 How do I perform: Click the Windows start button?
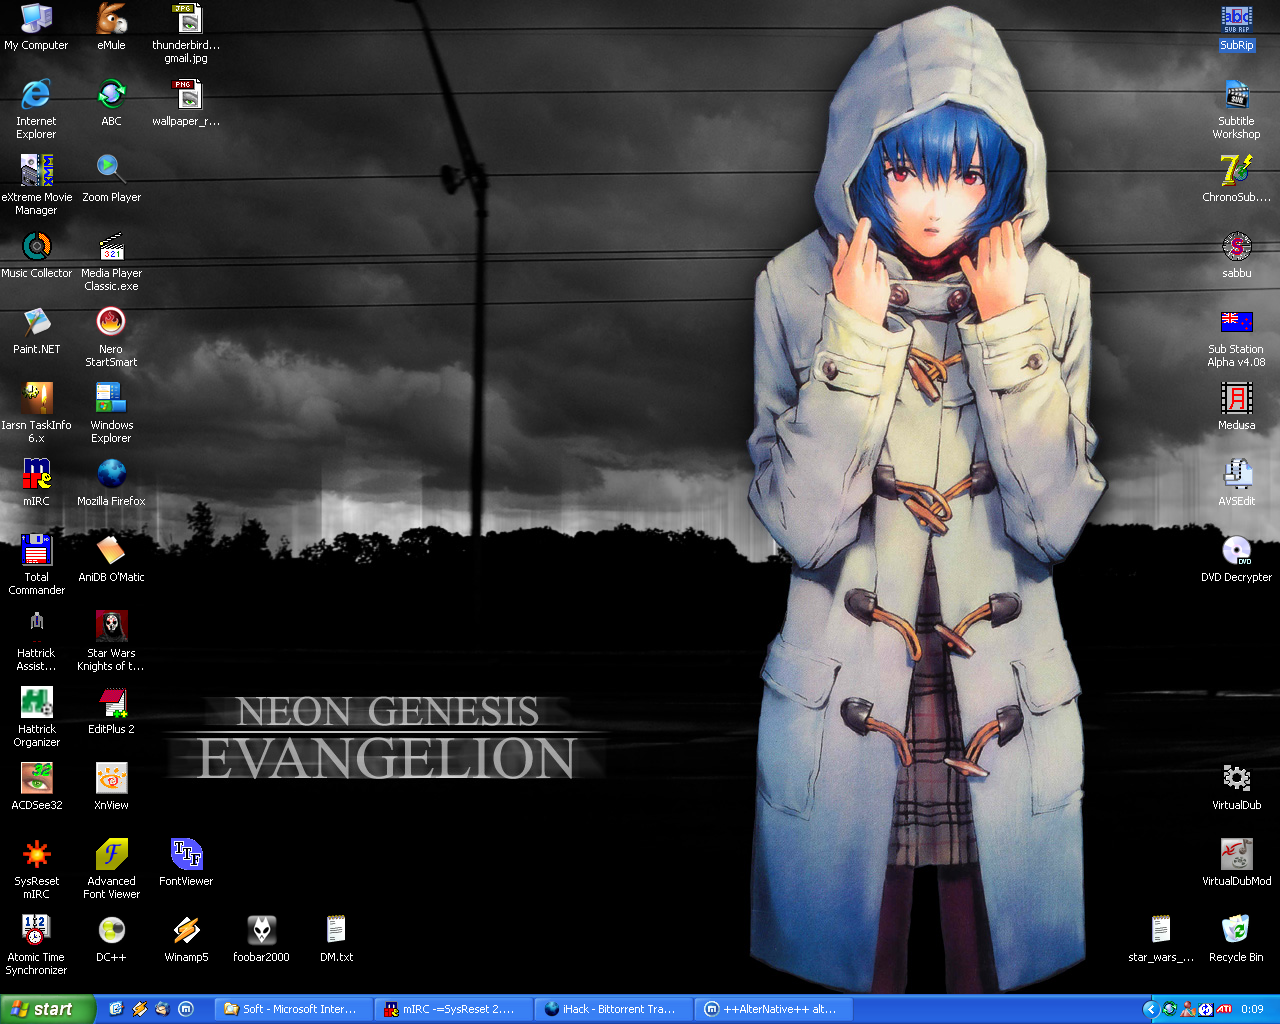48,1009
